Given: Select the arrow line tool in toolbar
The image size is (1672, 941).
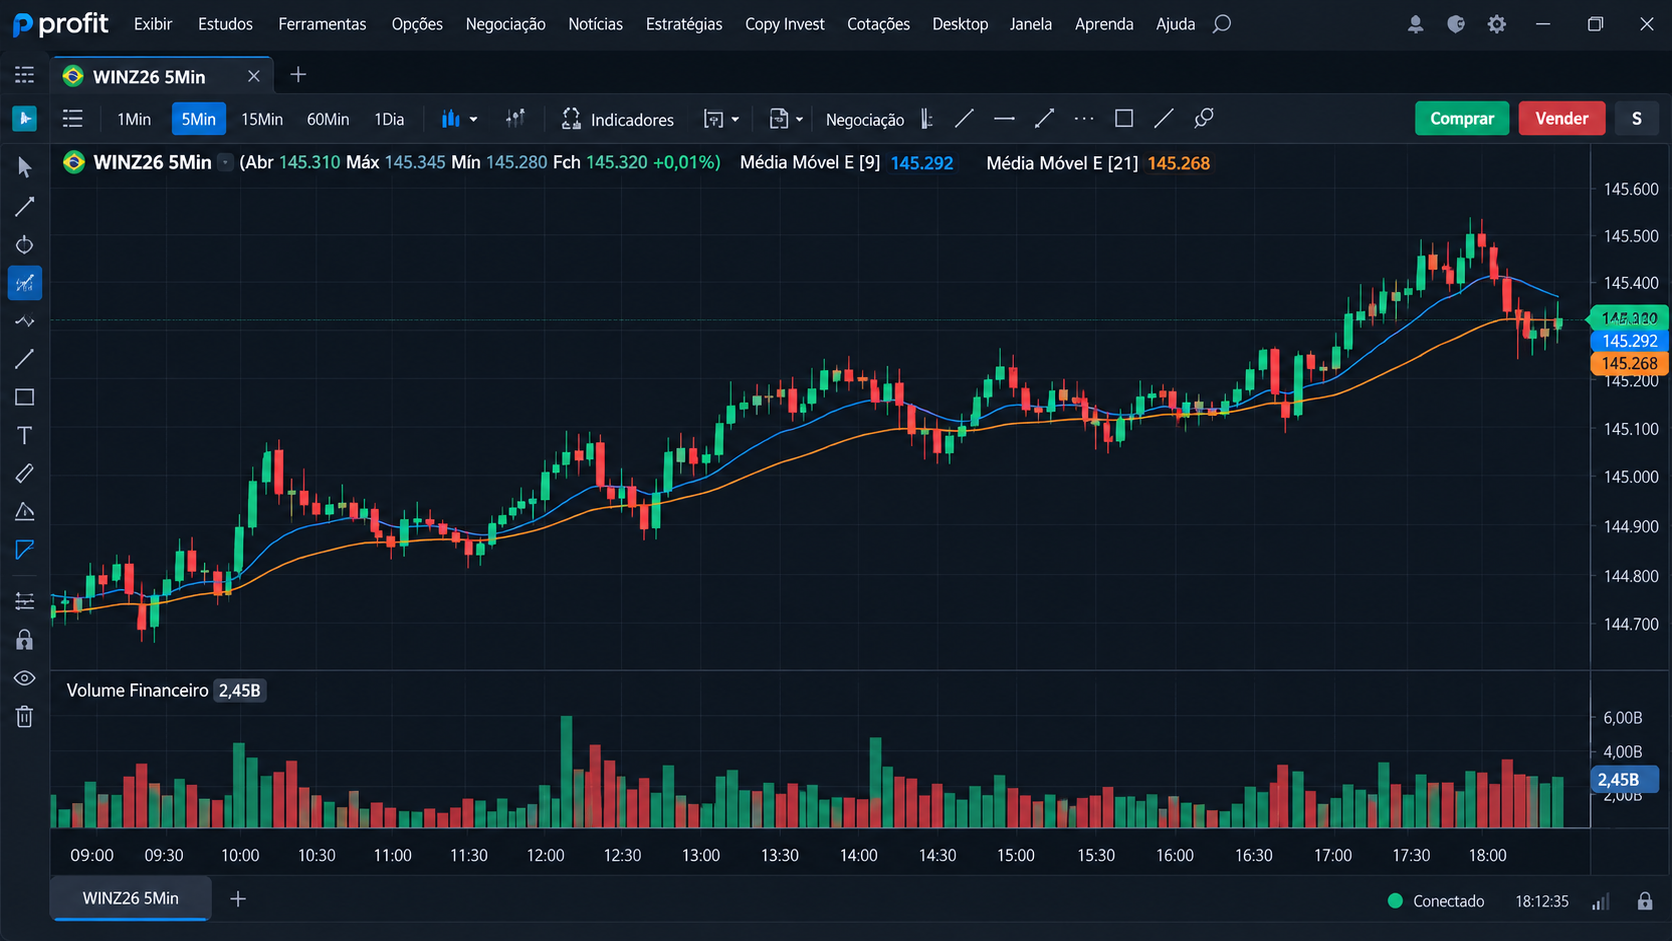Looking at the screenshot, I should tap(1044, 119).
